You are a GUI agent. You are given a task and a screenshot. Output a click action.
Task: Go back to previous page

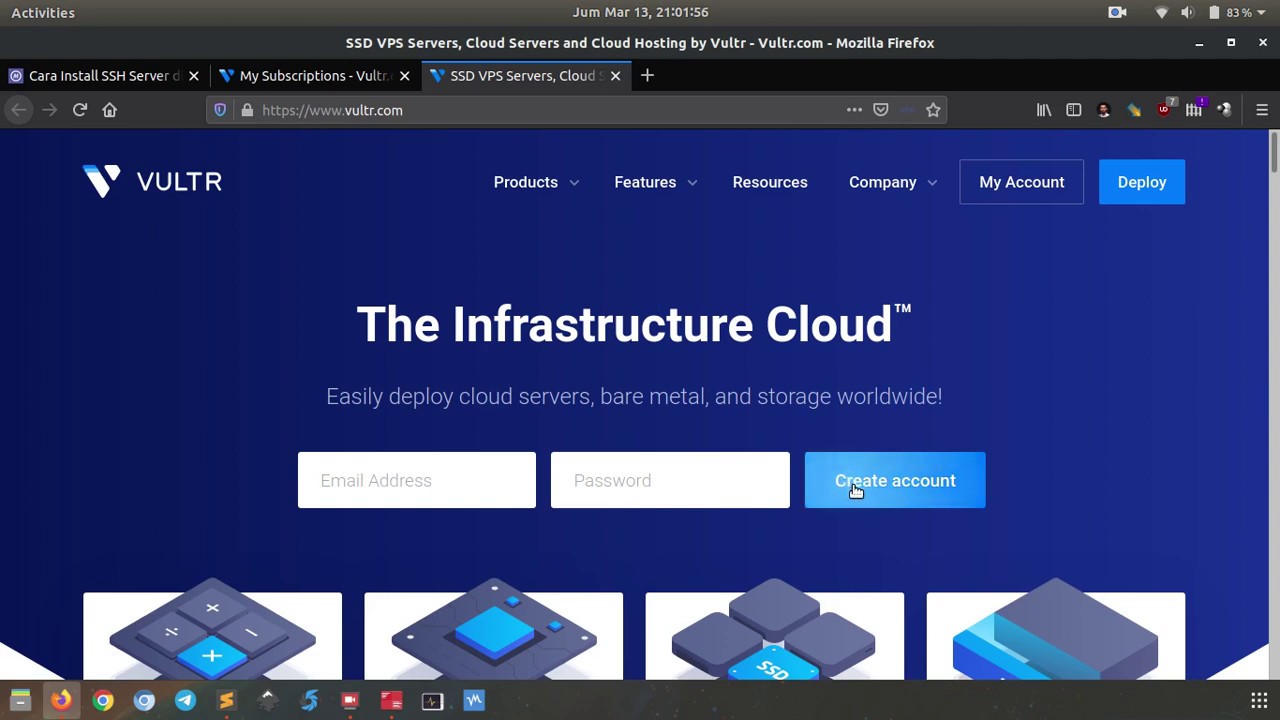click(x=19, y=110)
